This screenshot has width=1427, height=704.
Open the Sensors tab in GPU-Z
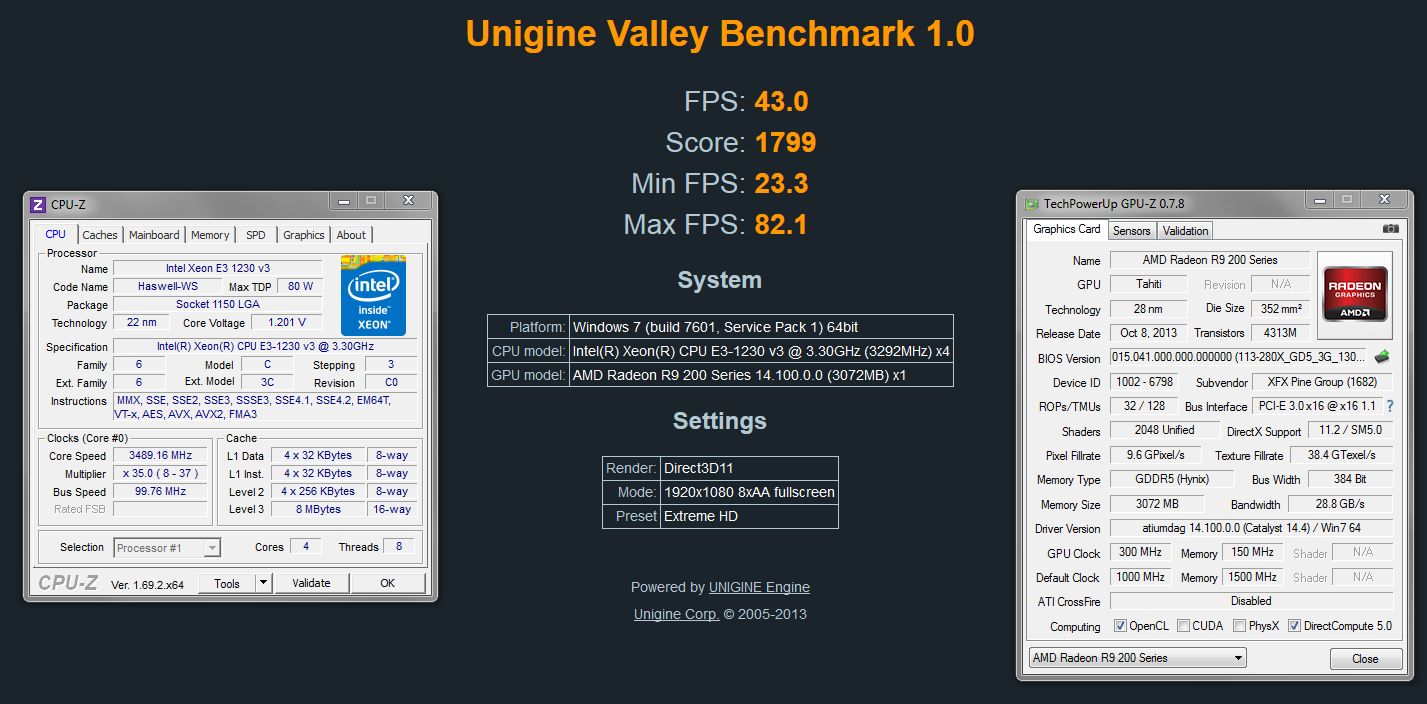(x=1132, y=230)
